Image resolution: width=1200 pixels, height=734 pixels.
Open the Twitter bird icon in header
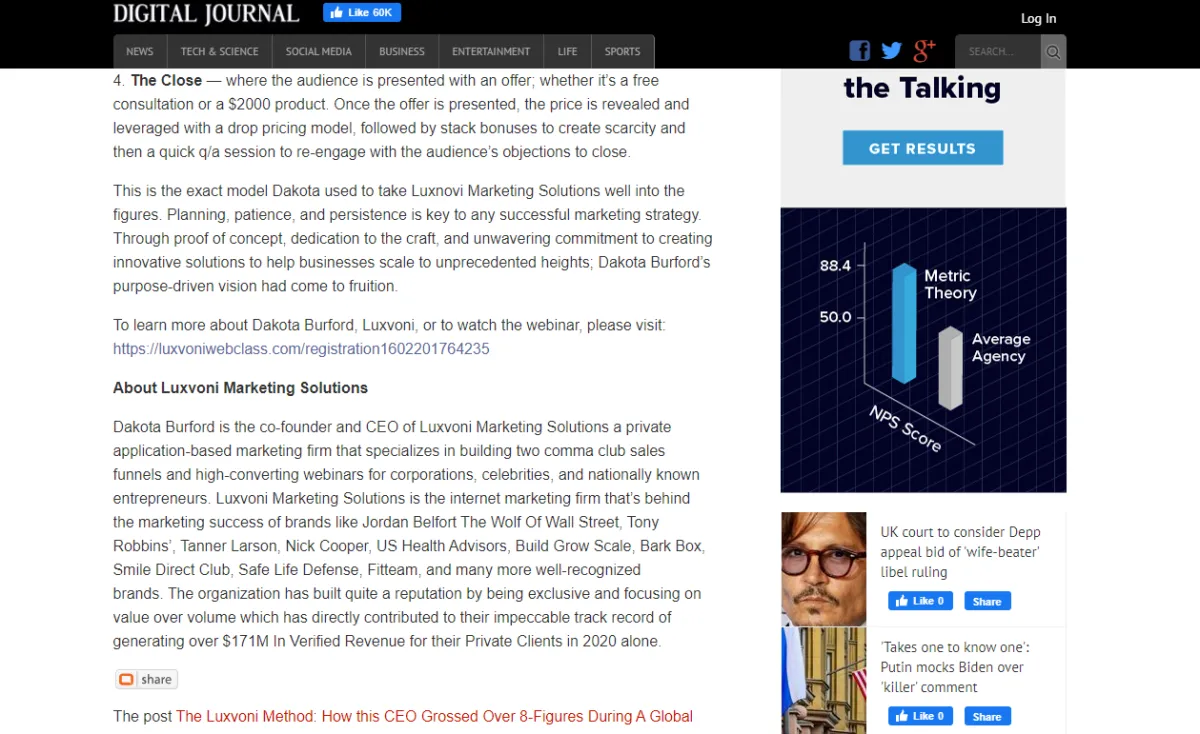891,51
